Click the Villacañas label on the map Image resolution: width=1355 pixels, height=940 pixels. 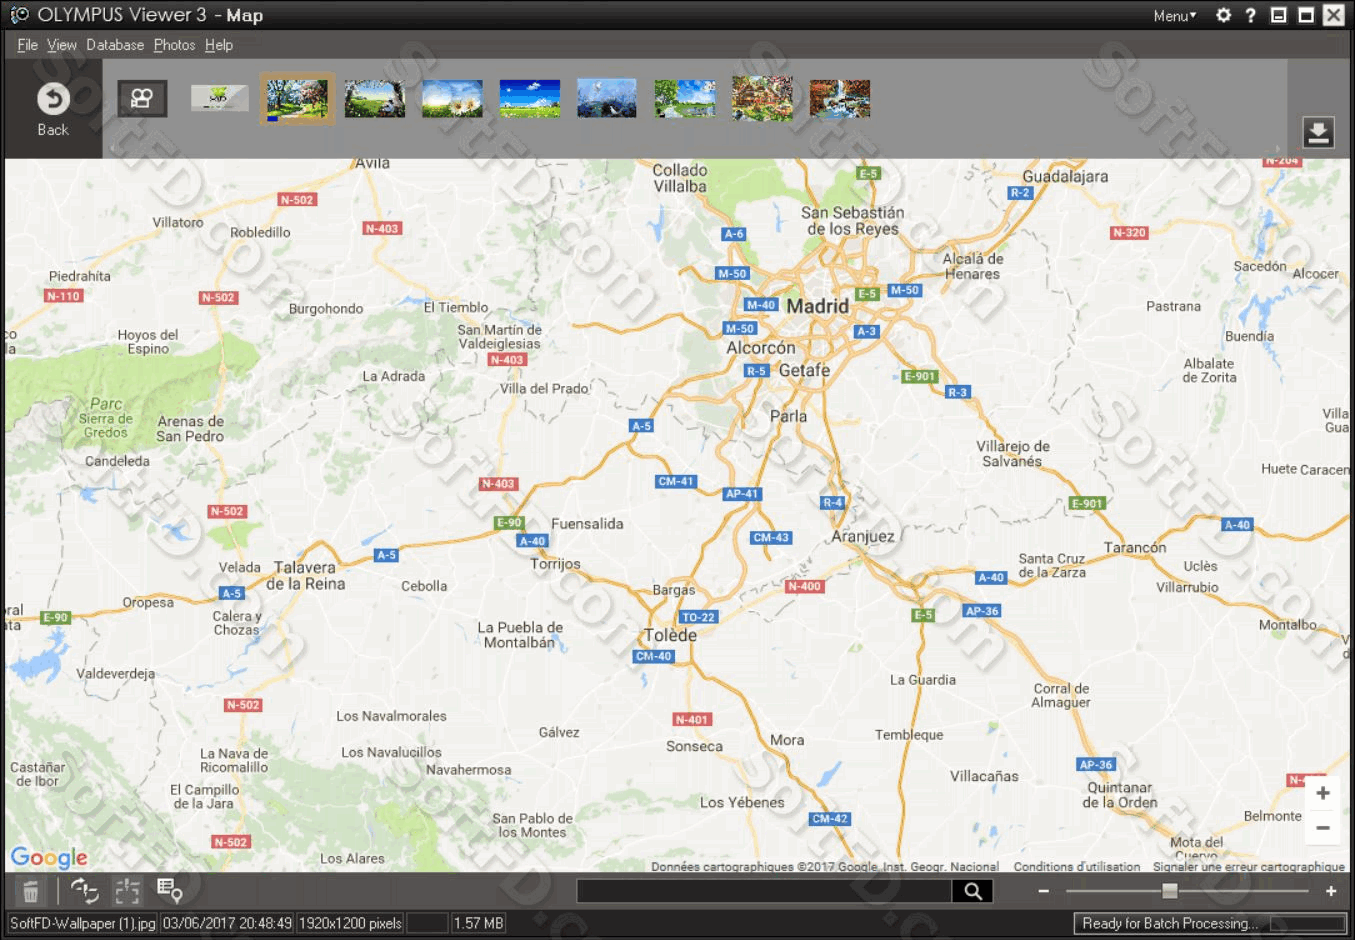[984, 776]
